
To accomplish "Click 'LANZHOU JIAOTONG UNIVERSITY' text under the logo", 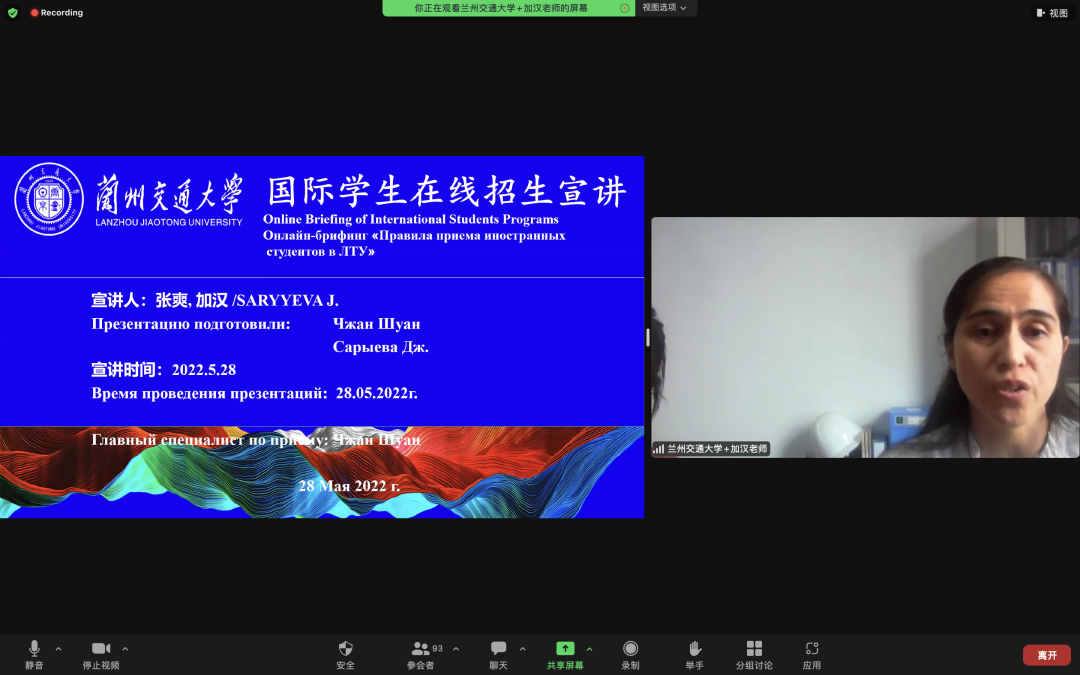I will 169,222.
